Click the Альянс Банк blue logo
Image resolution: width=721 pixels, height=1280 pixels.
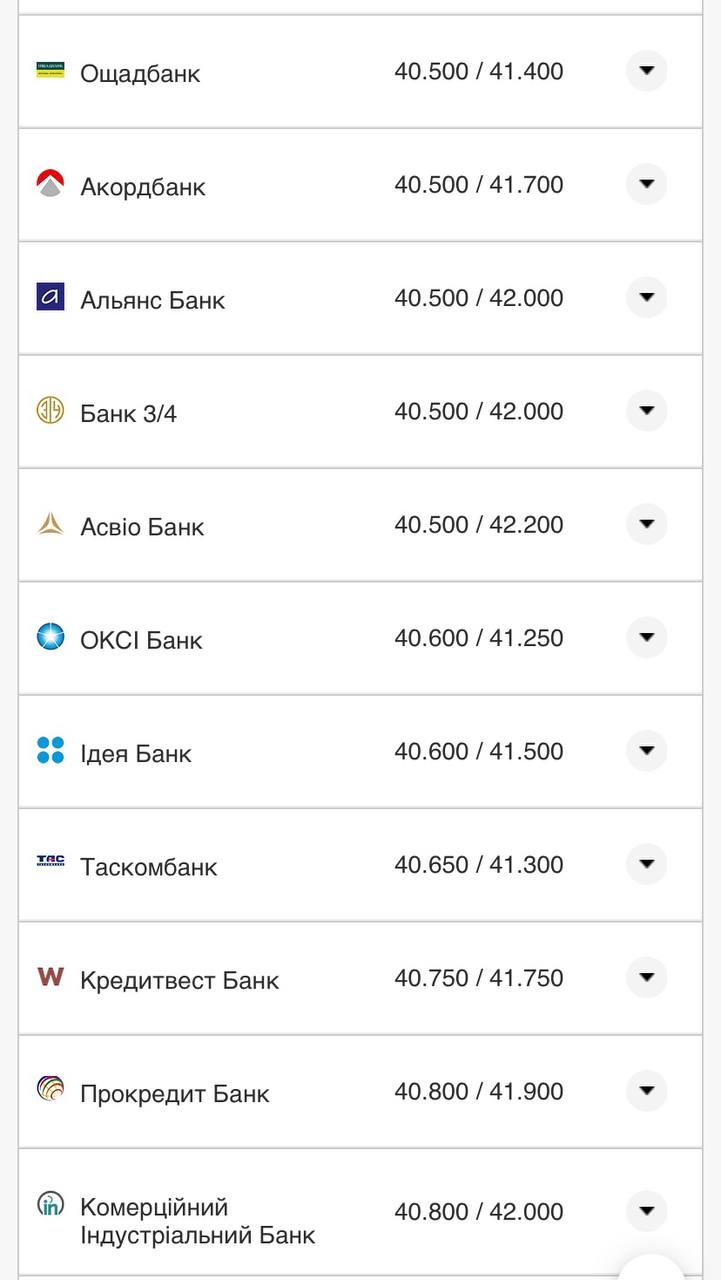50,297
